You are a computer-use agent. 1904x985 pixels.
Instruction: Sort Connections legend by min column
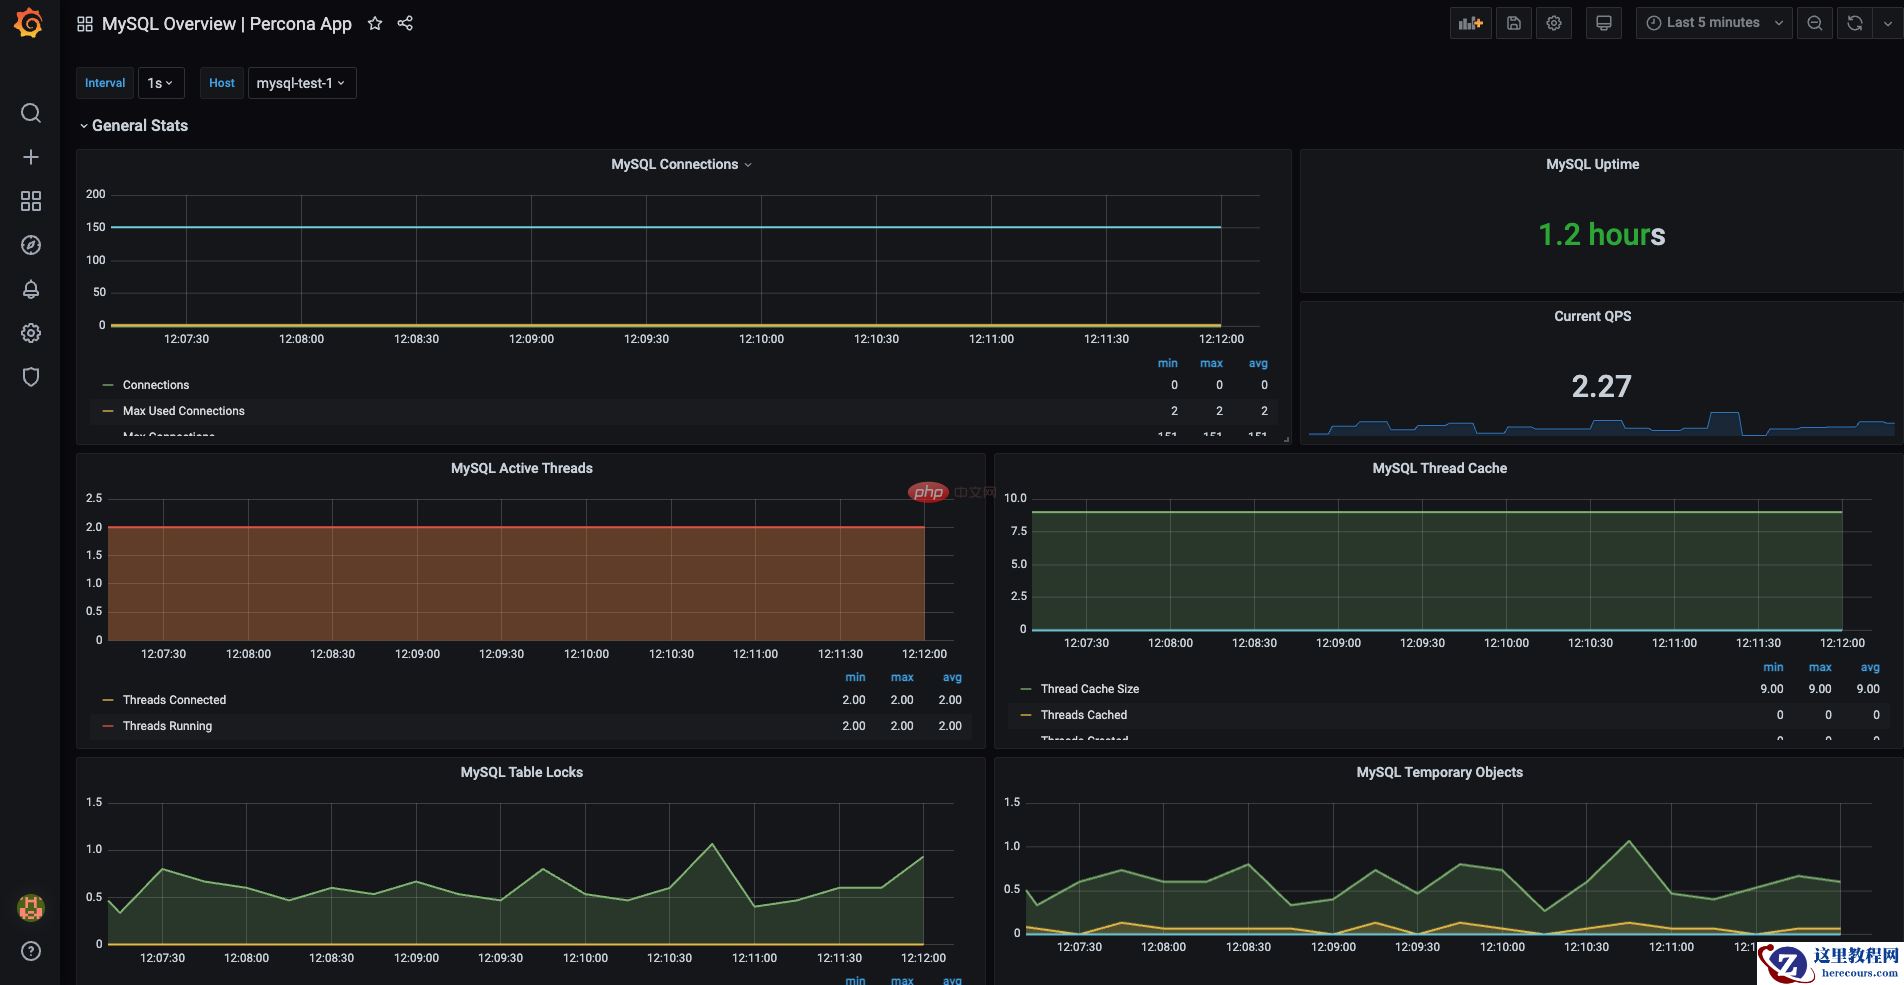click(x=1168, y=363)
